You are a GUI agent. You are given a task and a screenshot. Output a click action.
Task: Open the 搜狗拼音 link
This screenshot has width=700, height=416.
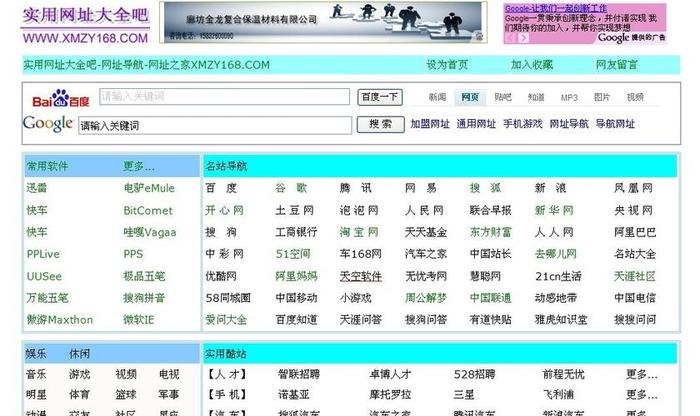[x=144, y=298]
